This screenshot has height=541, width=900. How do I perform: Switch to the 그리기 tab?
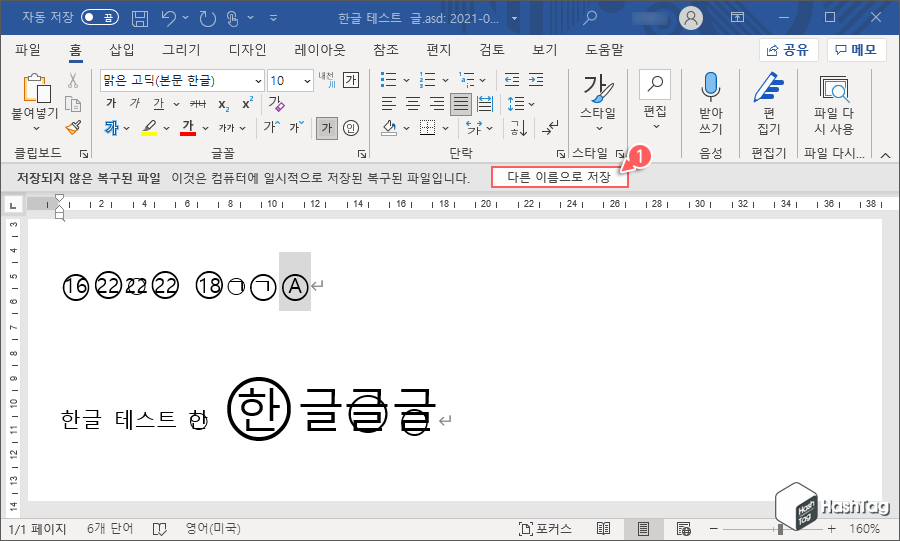point(181,50)
